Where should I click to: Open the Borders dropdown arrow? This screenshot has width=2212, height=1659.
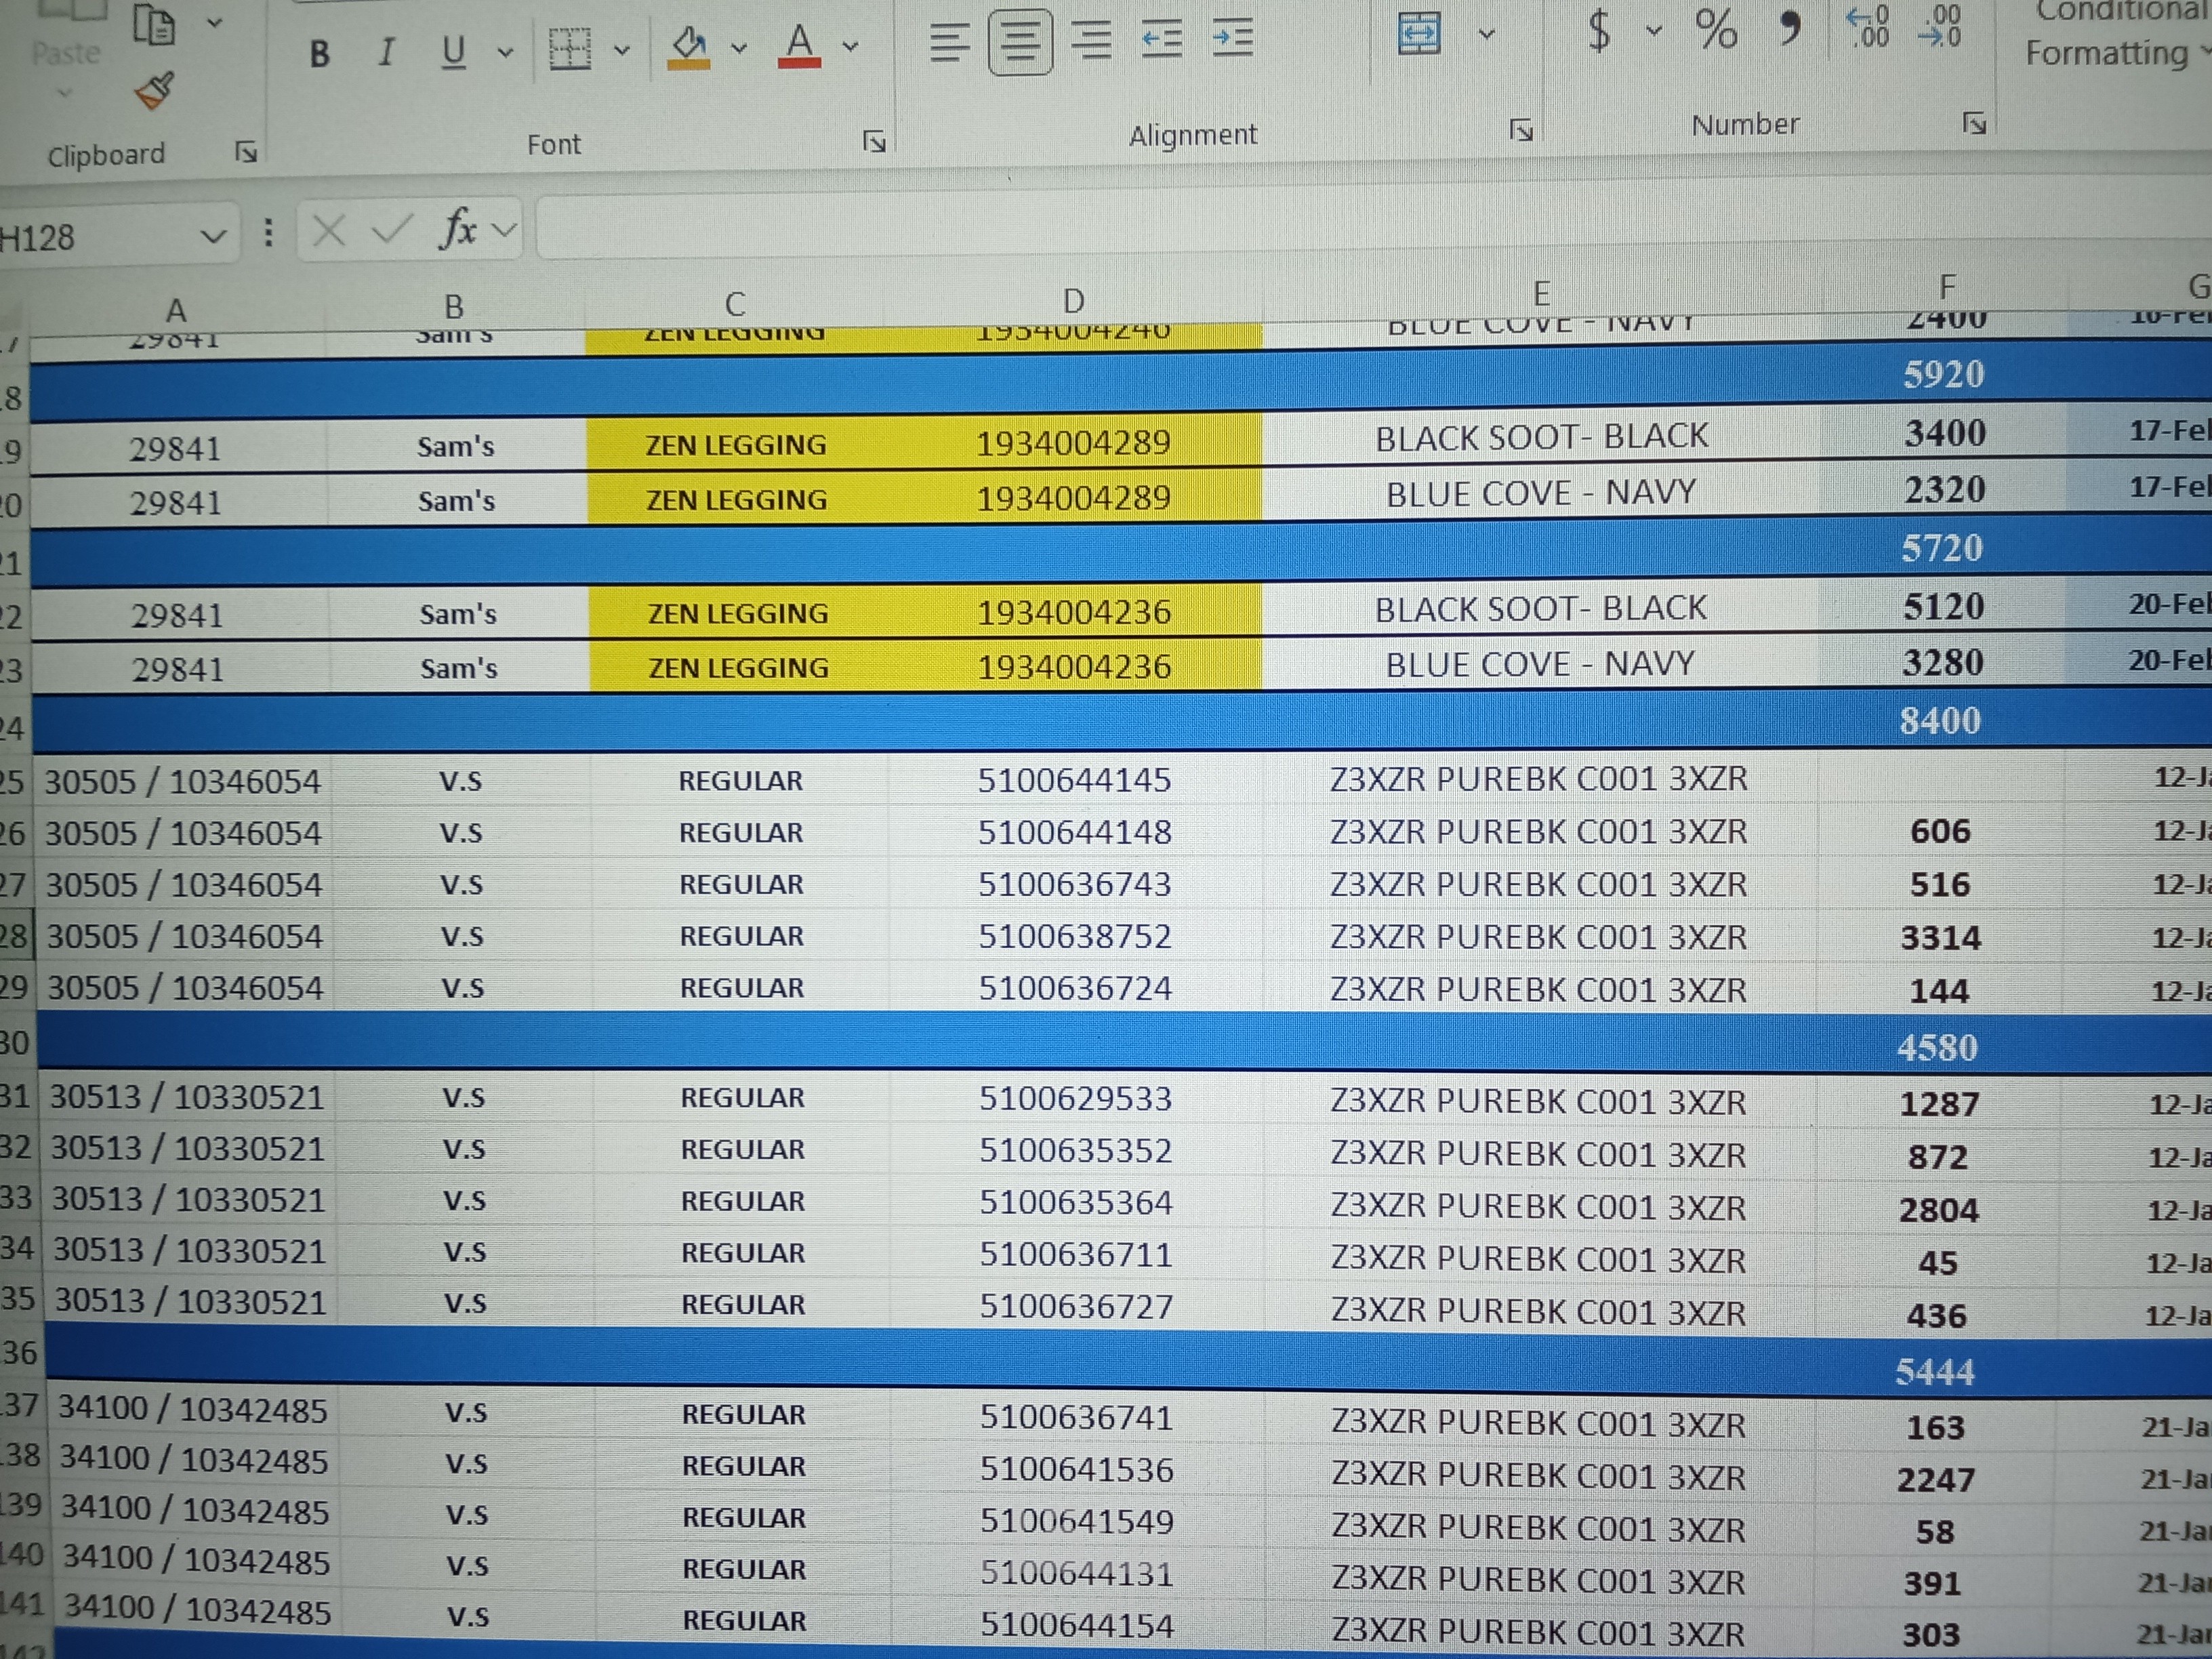622,49
